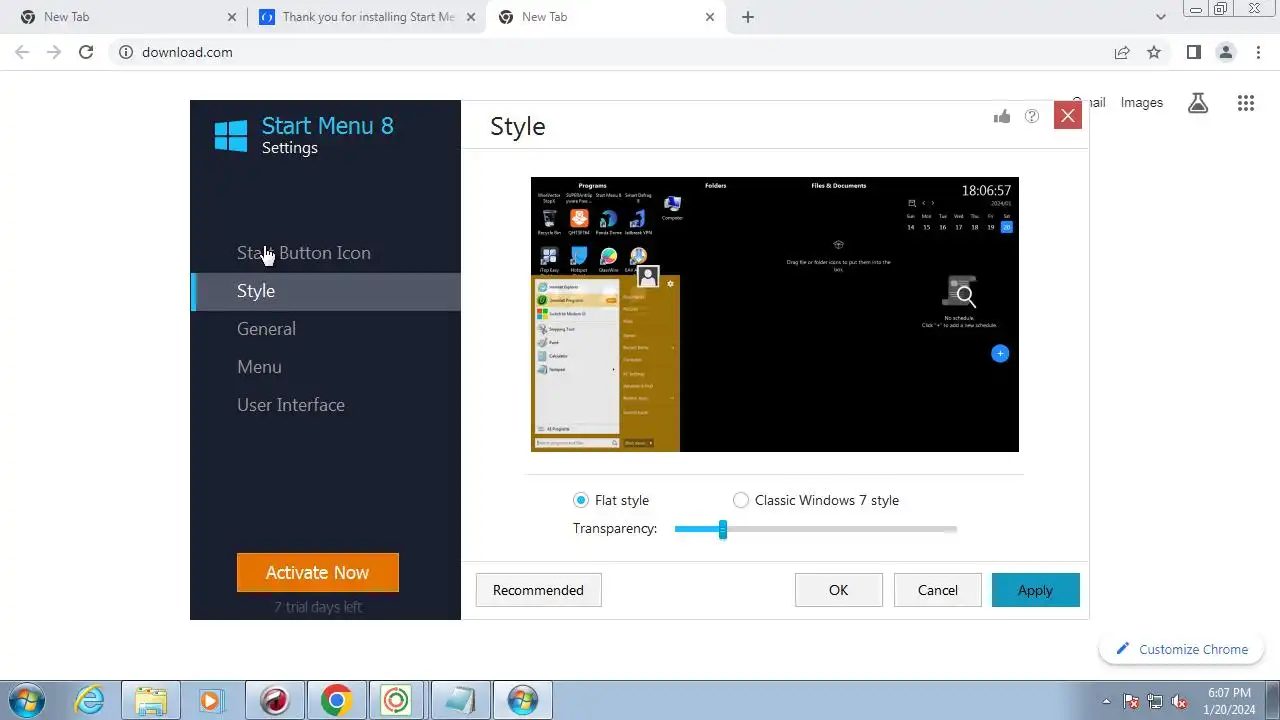Image resolution: width=1280 pixels, height=720 pixels.
Task: Open the Start Menu 8 taskbar icon
Action: (x=522, y=700)
